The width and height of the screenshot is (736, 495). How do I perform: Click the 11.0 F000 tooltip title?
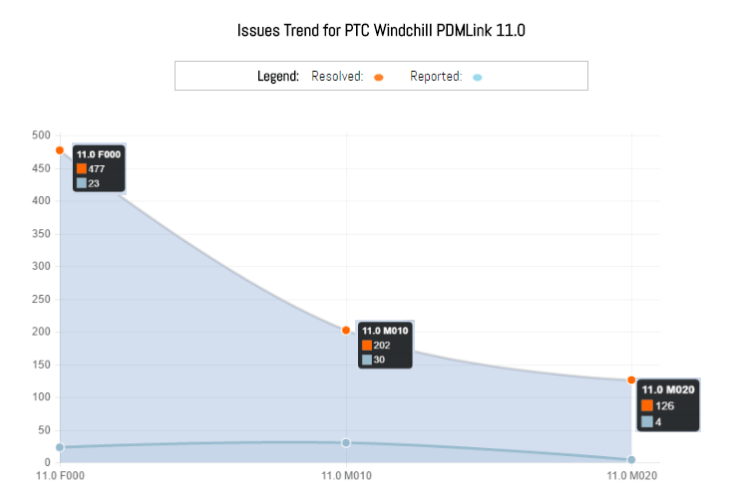point(98,155)
